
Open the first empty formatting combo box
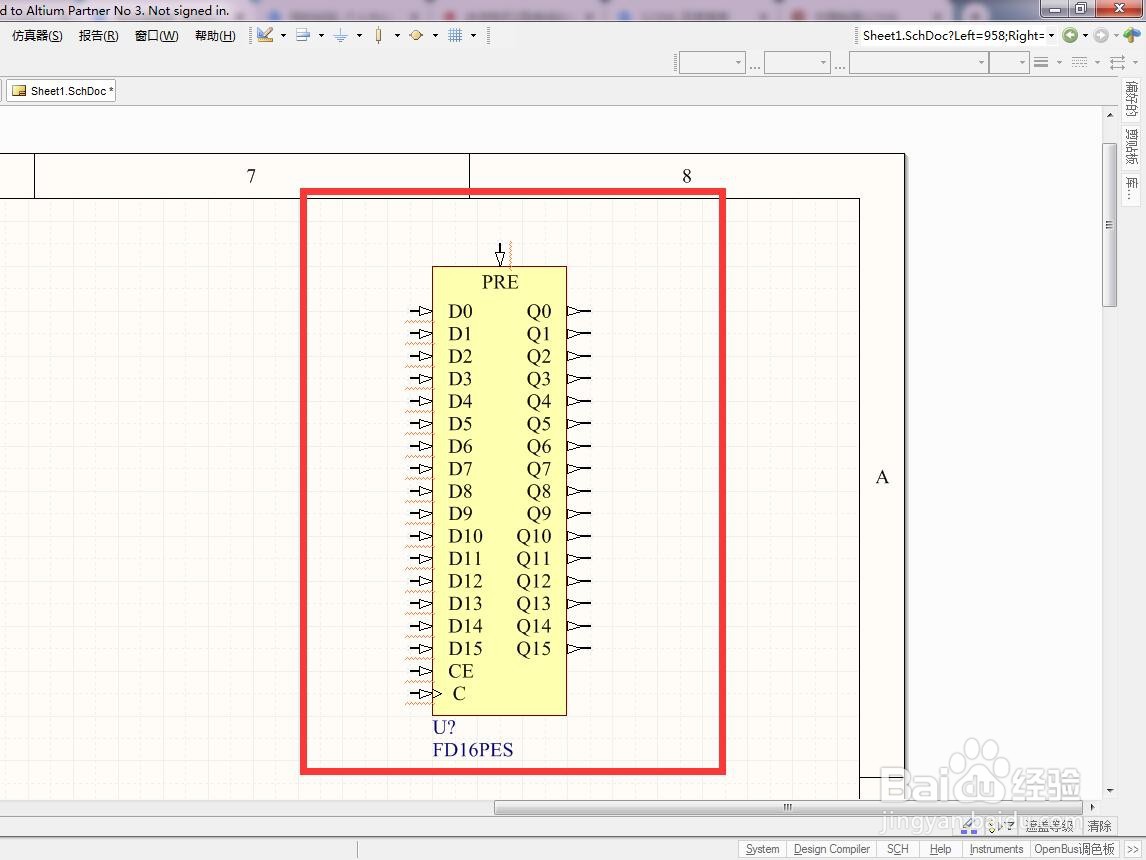click(x=712, y=63)
